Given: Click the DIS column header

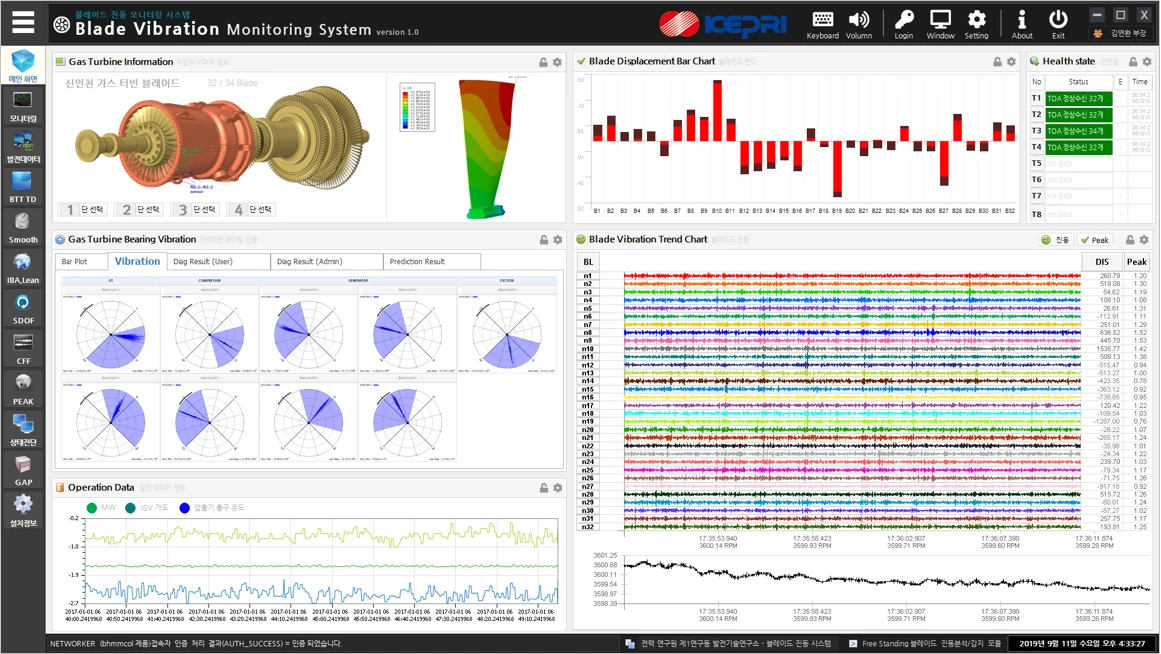Looking at the screenshot, I should (1102, 261).
